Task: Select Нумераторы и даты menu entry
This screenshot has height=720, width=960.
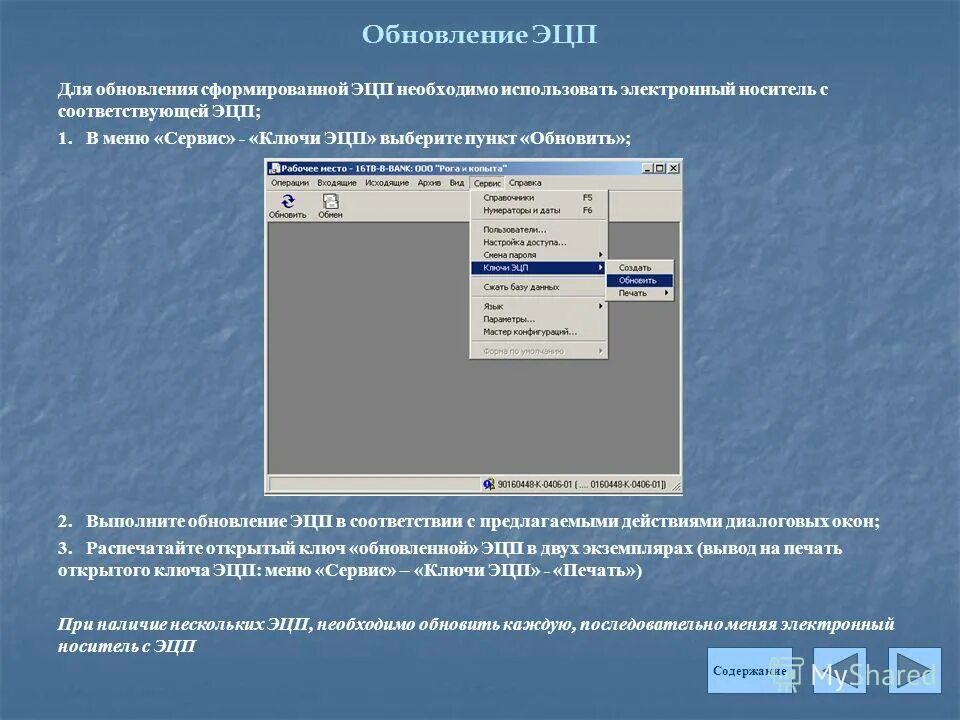Action: coord(539,210)
